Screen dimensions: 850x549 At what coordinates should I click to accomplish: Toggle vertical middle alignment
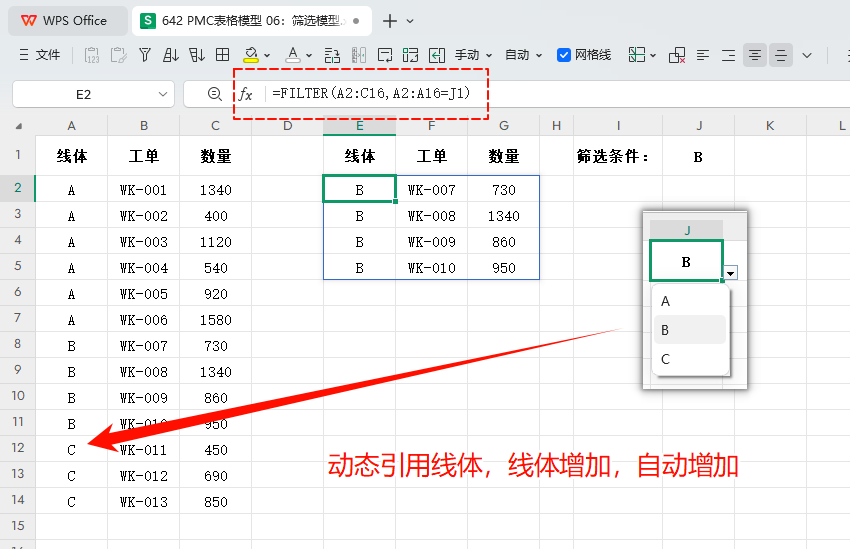[x=781, y=55]
